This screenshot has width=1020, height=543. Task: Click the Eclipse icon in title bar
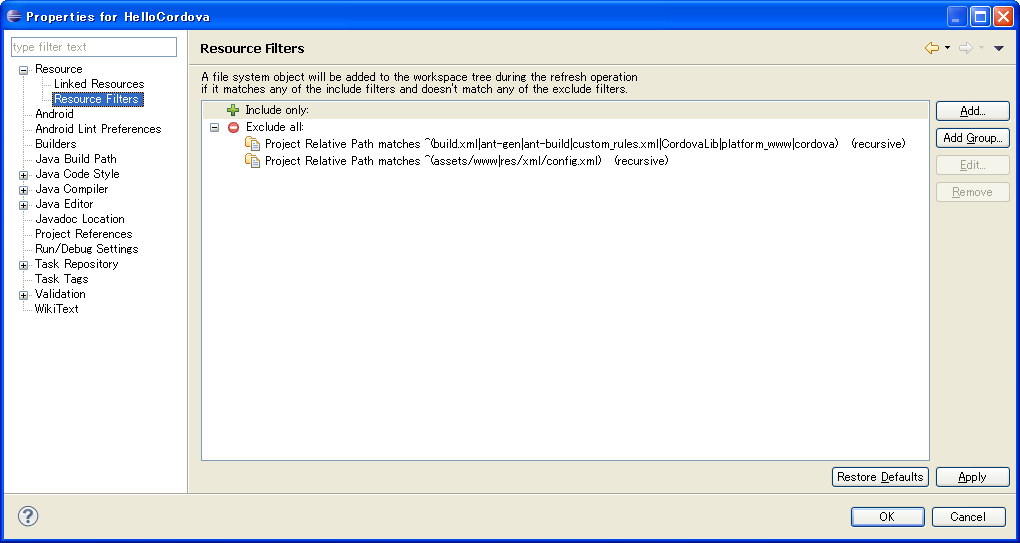pos(13,16)
